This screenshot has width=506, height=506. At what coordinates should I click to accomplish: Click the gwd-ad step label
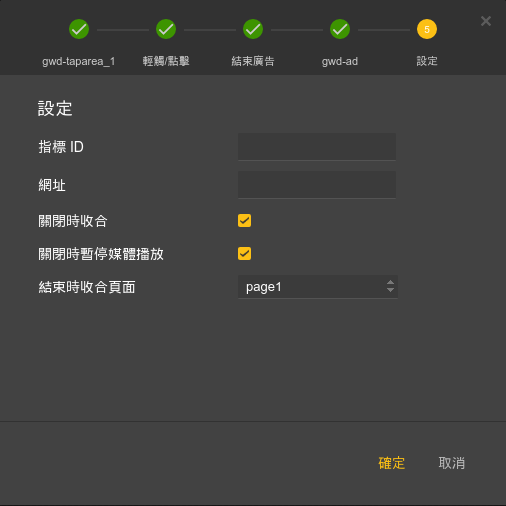click(x=340, y=61)
